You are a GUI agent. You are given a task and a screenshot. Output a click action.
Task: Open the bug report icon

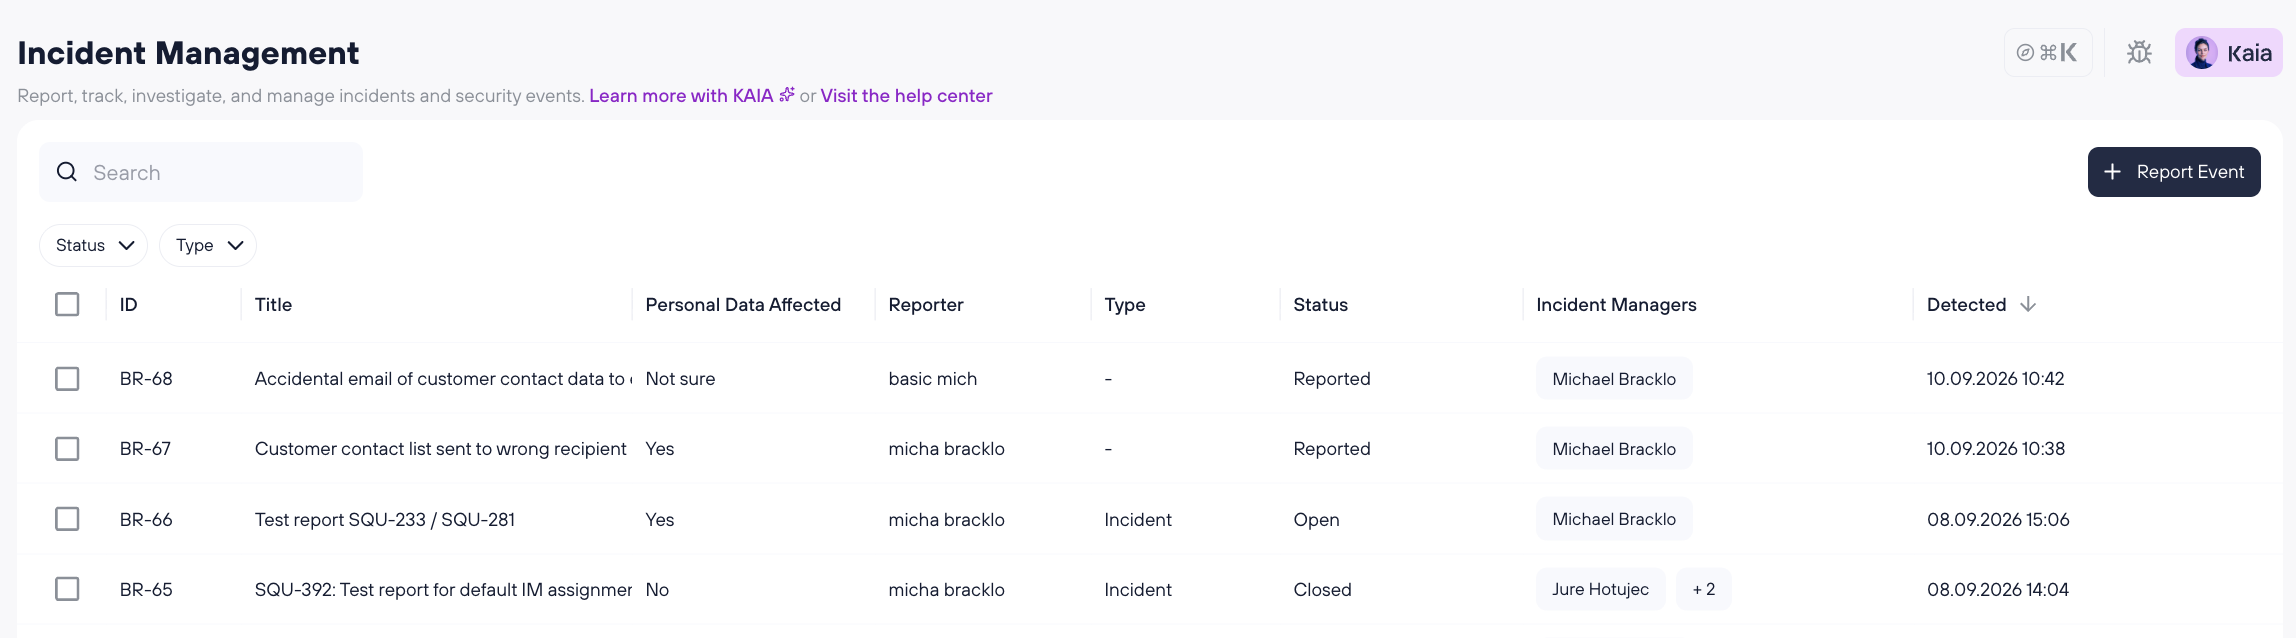pos(2139,53)
